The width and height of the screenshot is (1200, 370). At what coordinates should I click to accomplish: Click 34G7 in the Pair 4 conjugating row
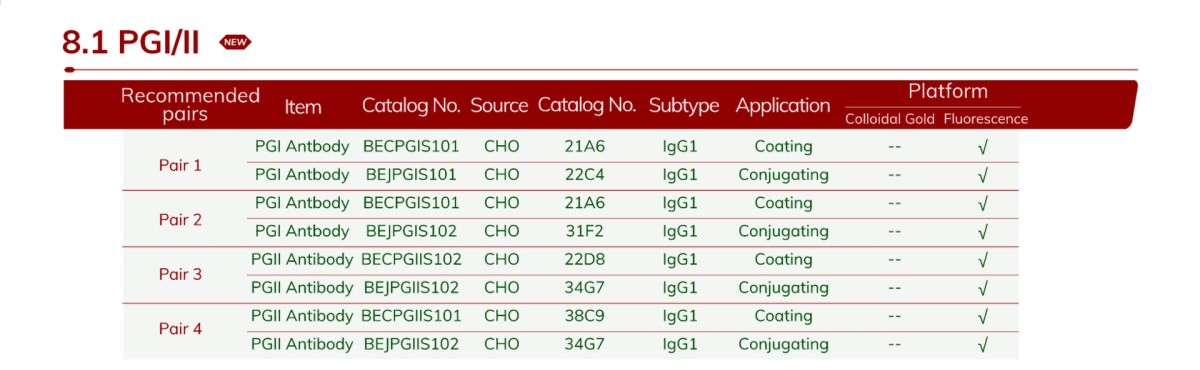coord(585,344)
